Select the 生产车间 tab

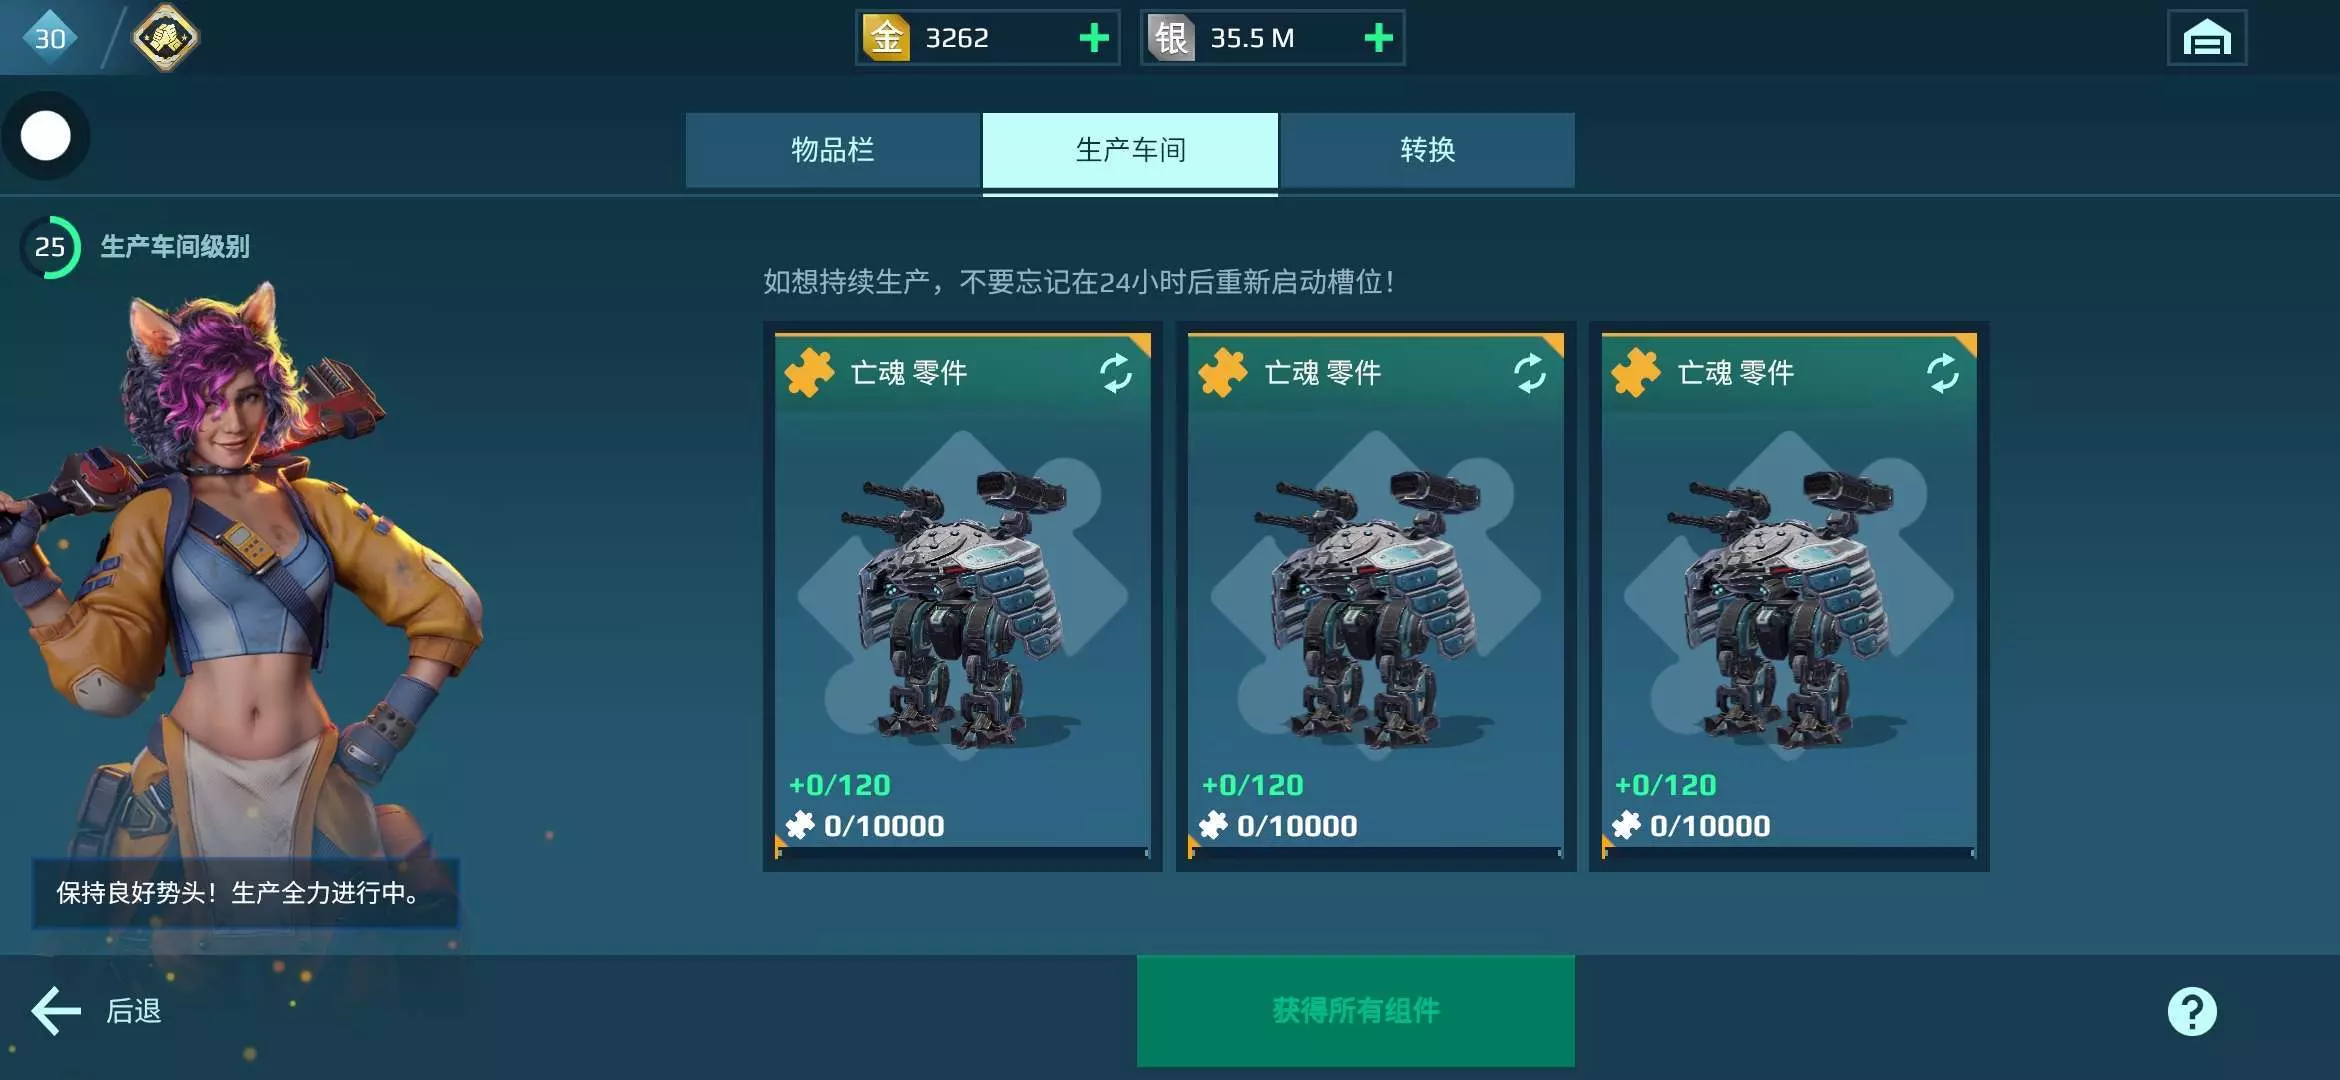tap(1130, 150)
